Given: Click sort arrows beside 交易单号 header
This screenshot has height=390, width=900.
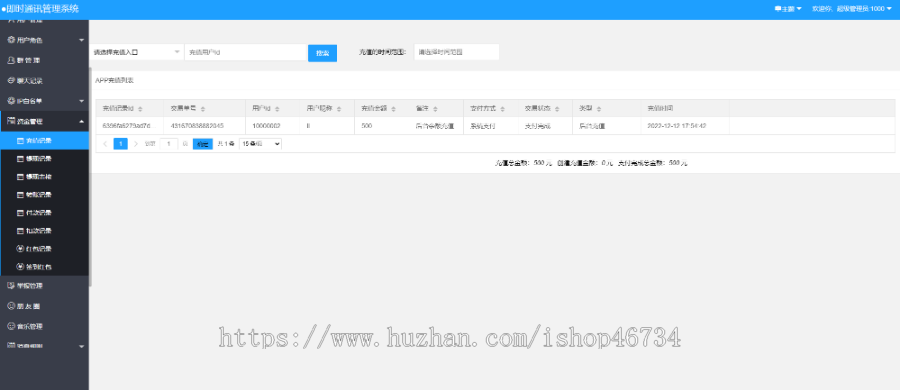Looking at the screenshot, I should click(x=203, y=109).
